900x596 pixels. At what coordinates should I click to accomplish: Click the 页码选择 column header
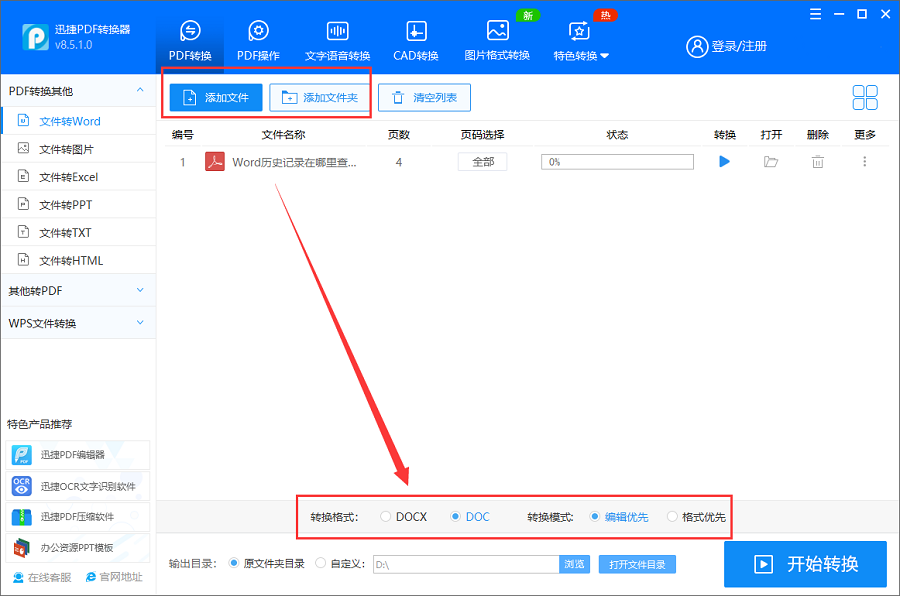coord(482,135)
